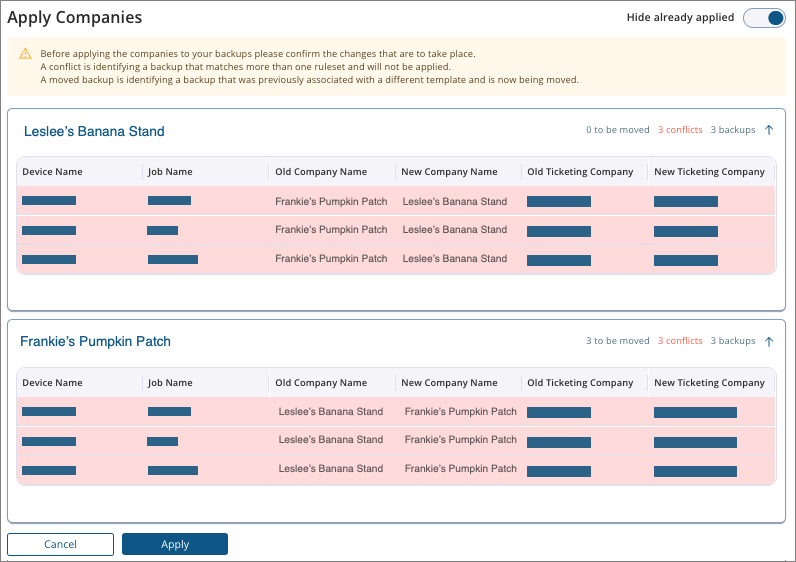This screenshot has width=796, height=562.
Task: Click 3 conflicts in Frankie's Pumpkin Patch
Action: point(680,341)
